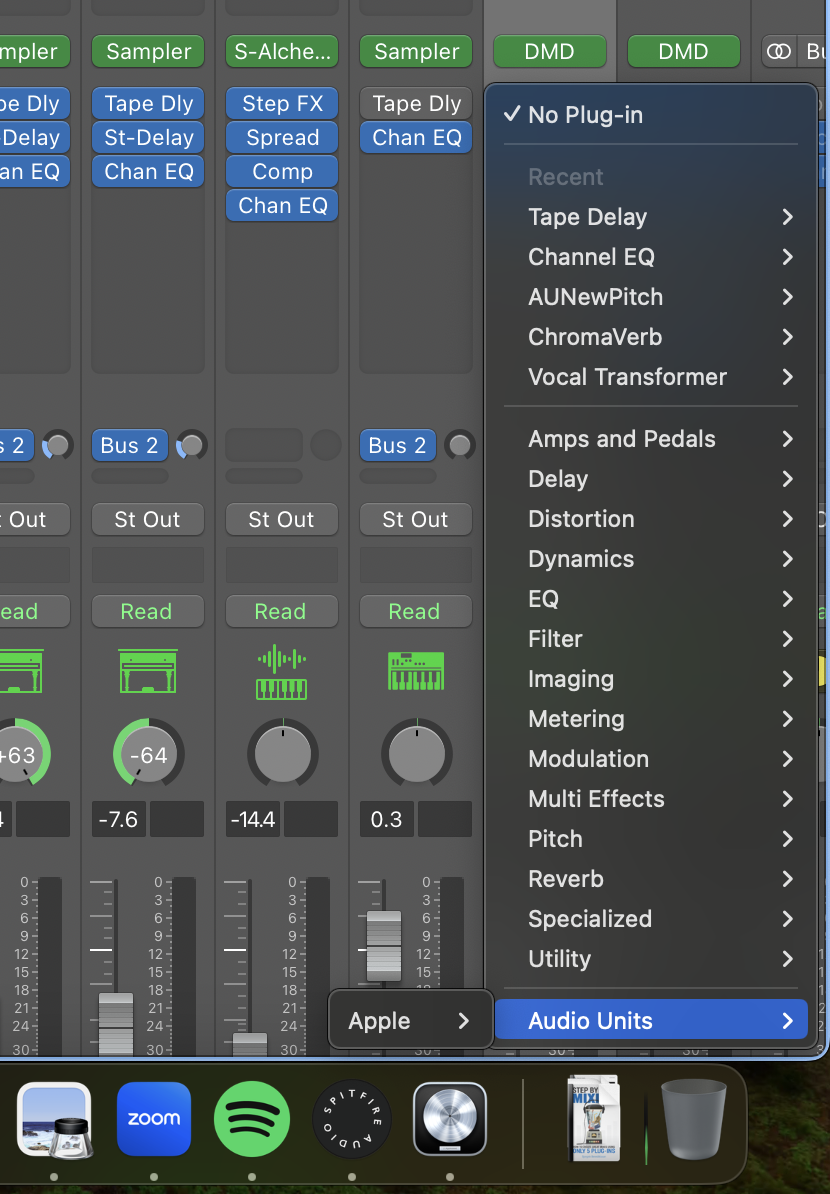This screenshot has height=1194, width=830.
Task: Expand the Amps and Pedals submenu
Action: click(650, 439)
